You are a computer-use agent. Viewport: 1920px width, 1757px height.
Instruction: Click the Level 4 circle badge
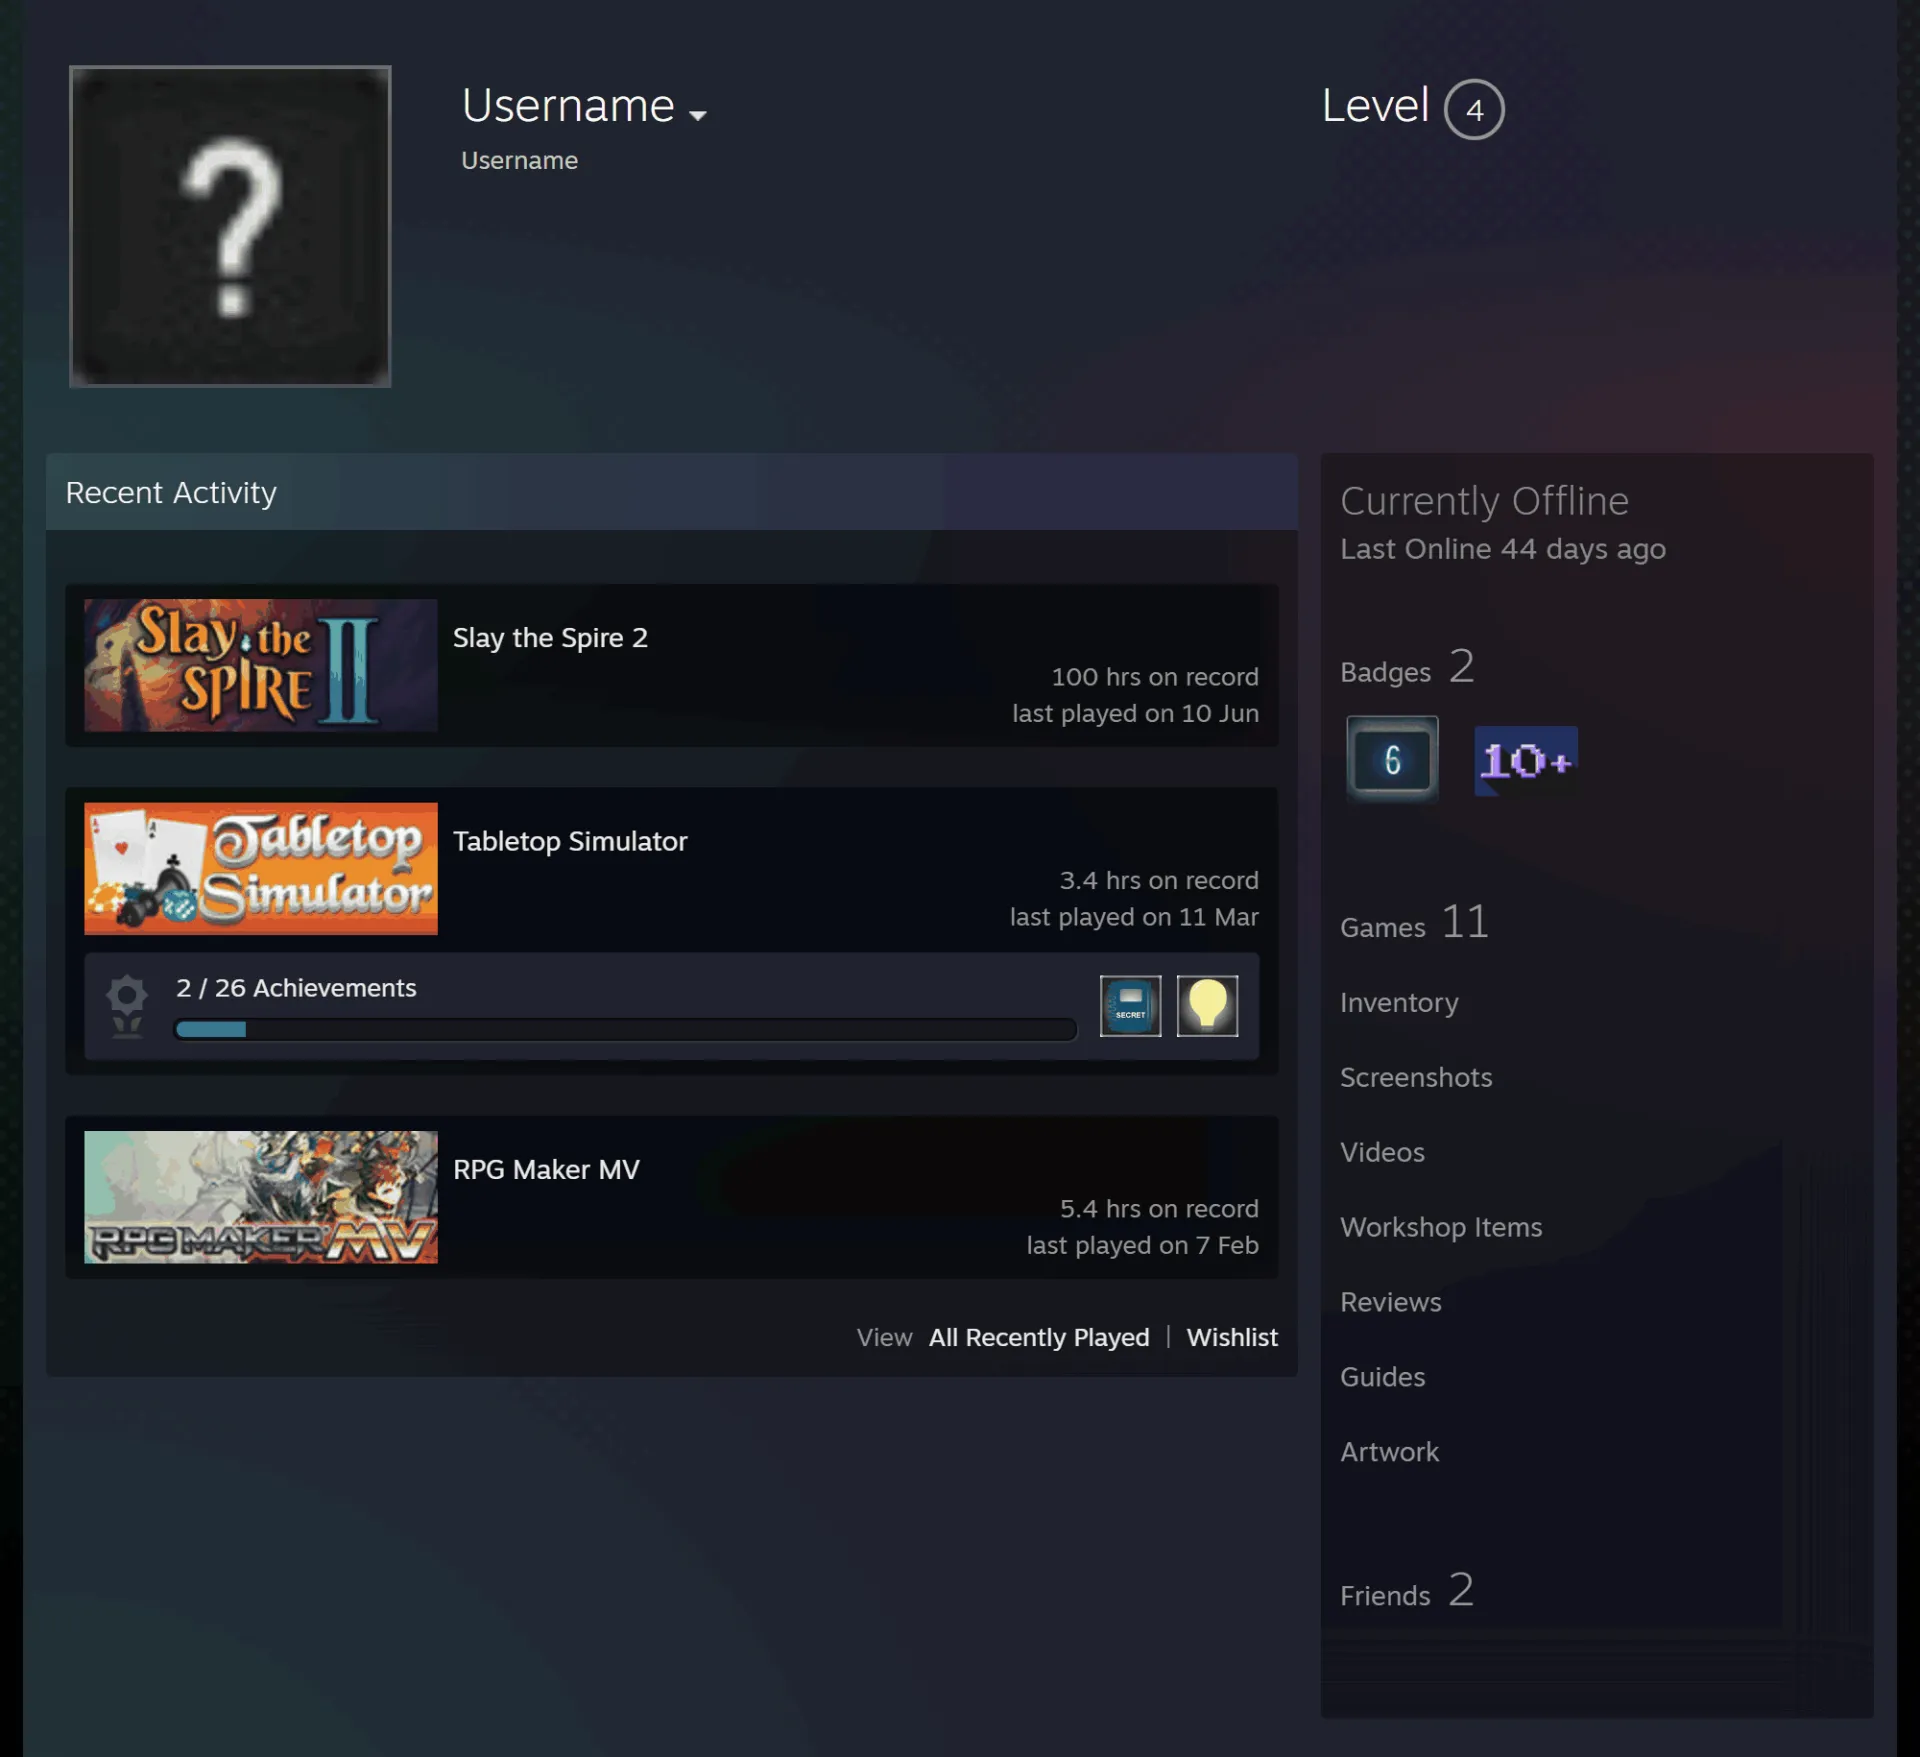point(1474,109)
